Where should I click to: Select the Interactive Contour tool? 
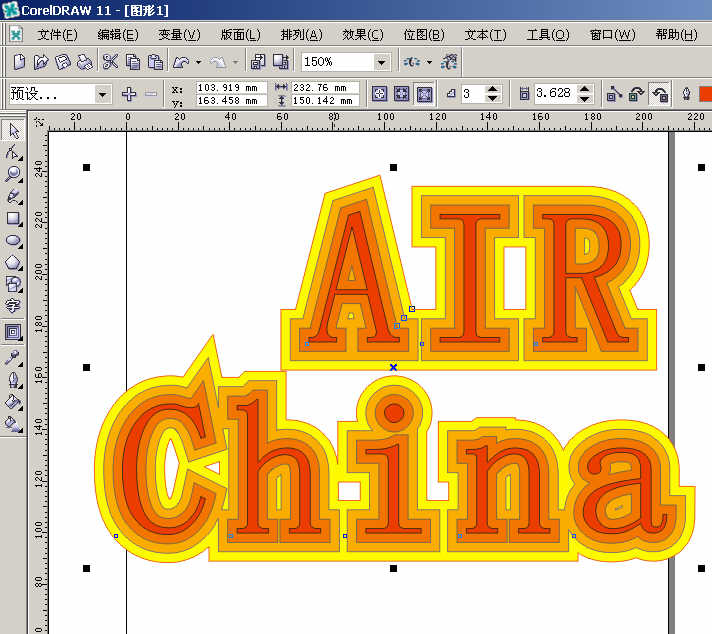tap(13, 332)
